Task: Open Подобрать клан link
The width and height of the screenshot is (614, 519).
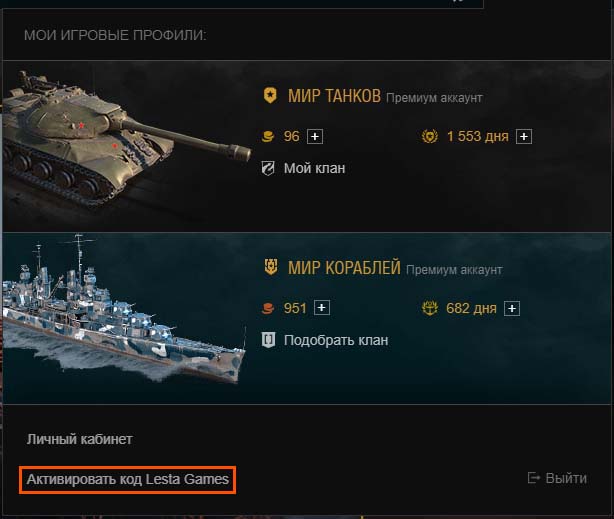Action: 336,340
